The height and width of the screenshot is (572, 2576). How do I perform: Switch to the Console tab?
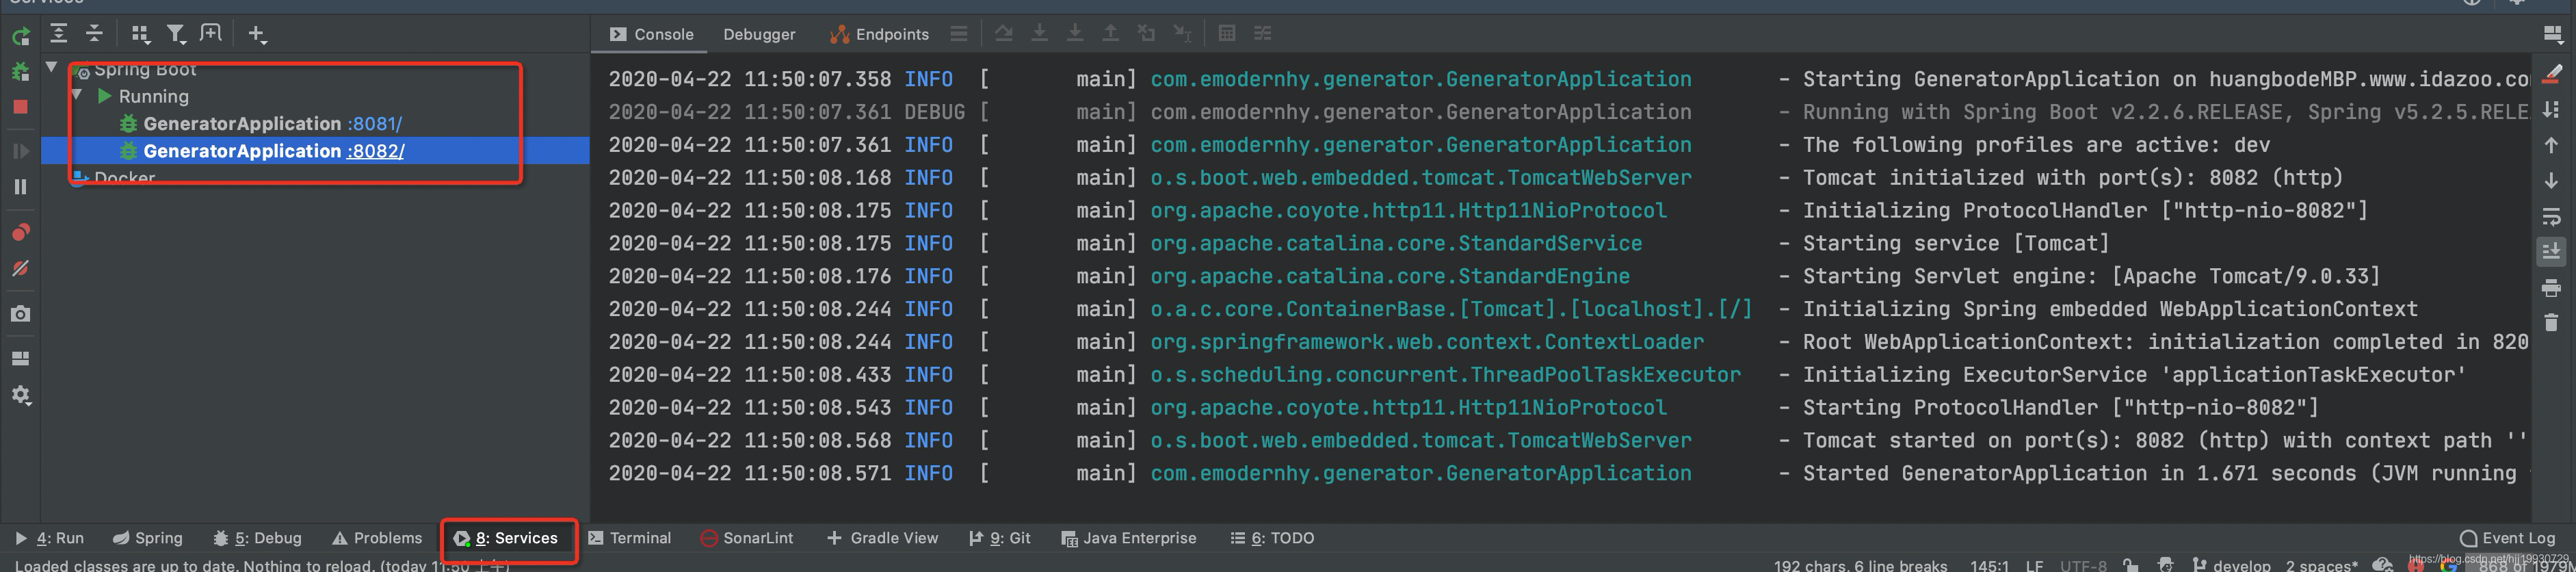point(652,34)
